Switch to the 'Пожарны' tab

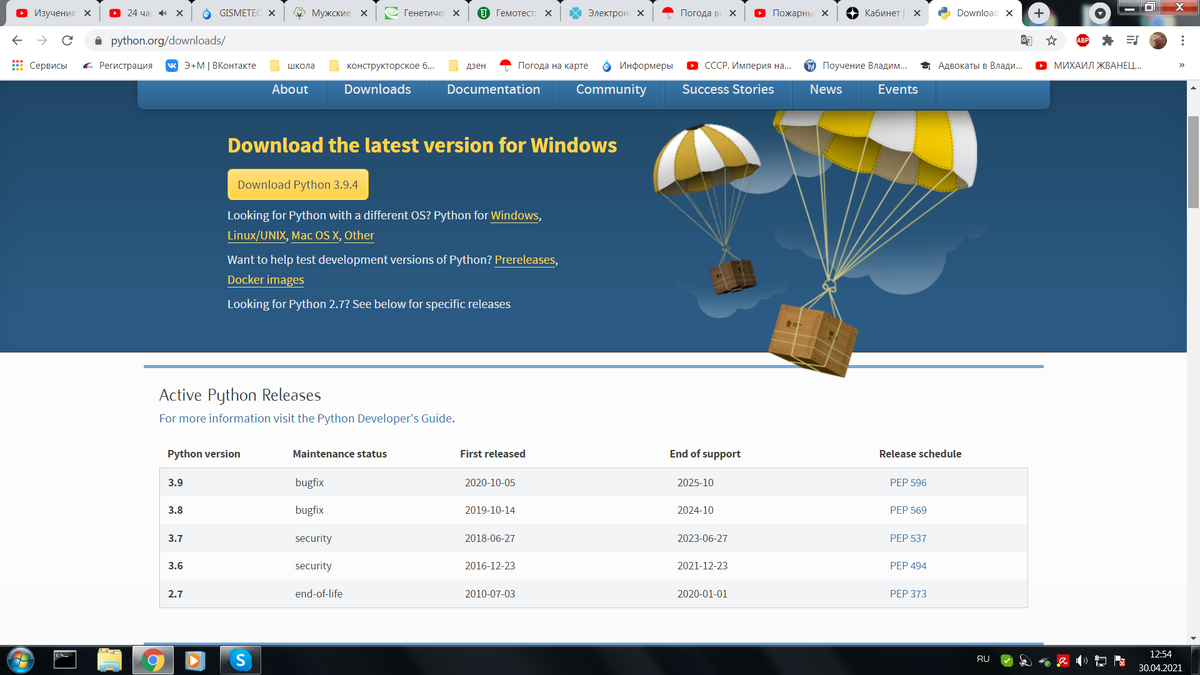click(790, 14)
